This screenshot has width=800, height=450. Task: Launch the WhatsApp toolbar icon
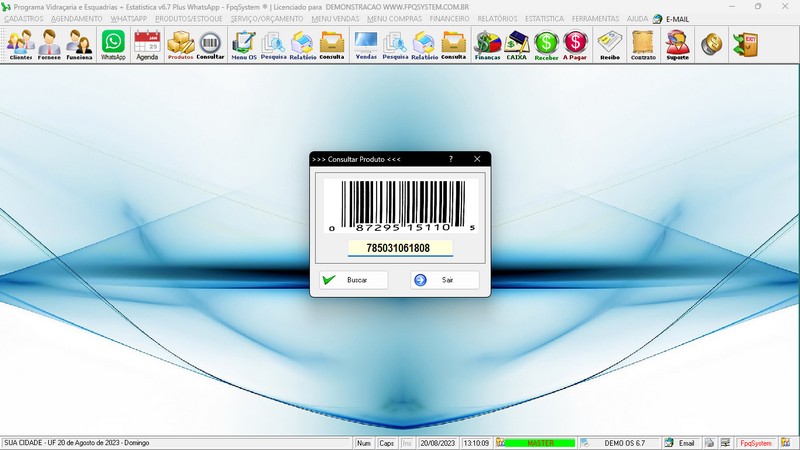[x=113, y=45]
